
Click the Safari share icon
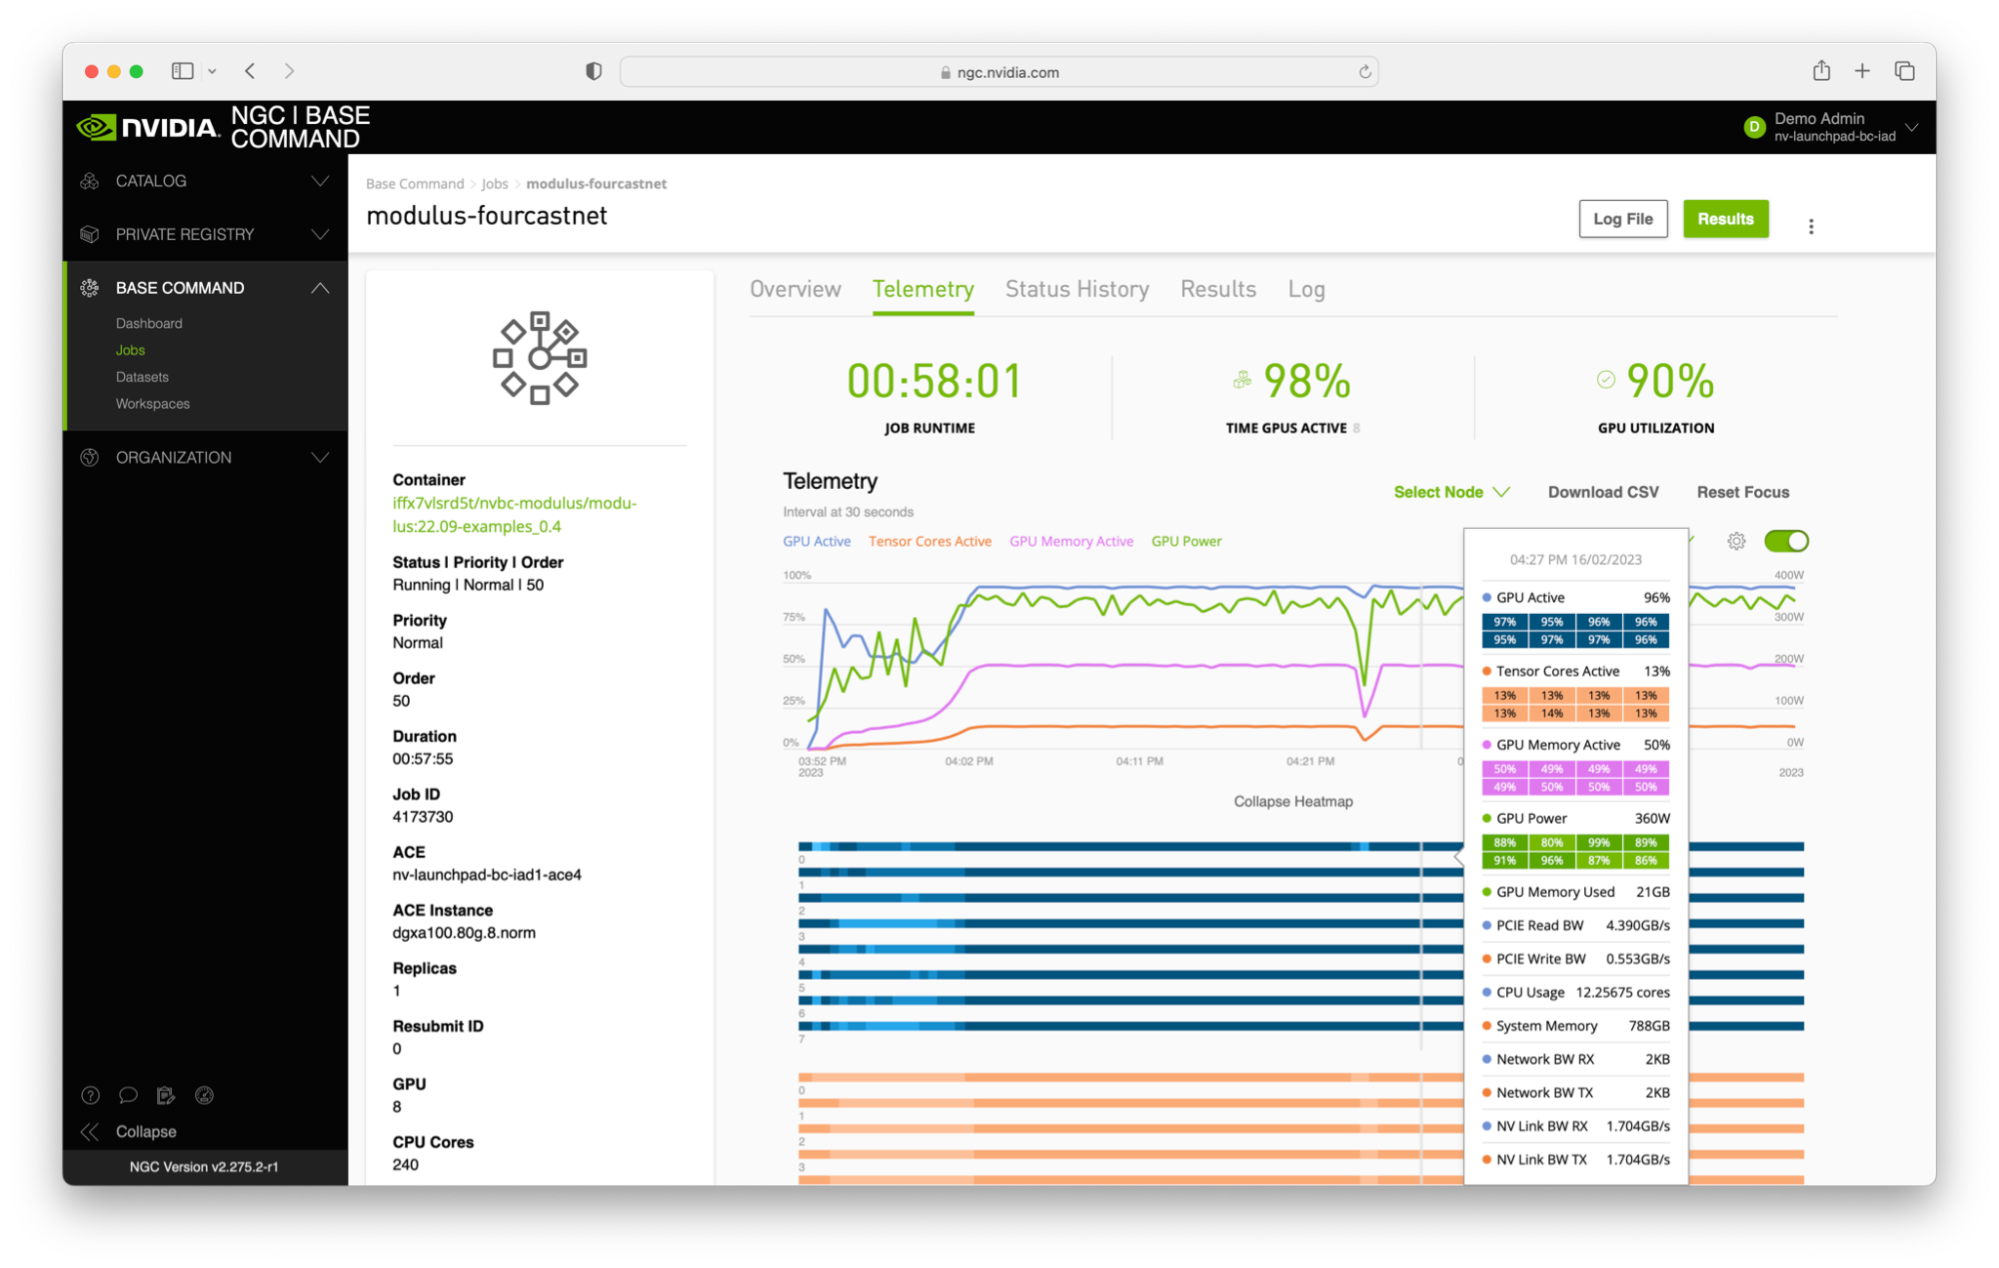click(x=1822, y=70)
